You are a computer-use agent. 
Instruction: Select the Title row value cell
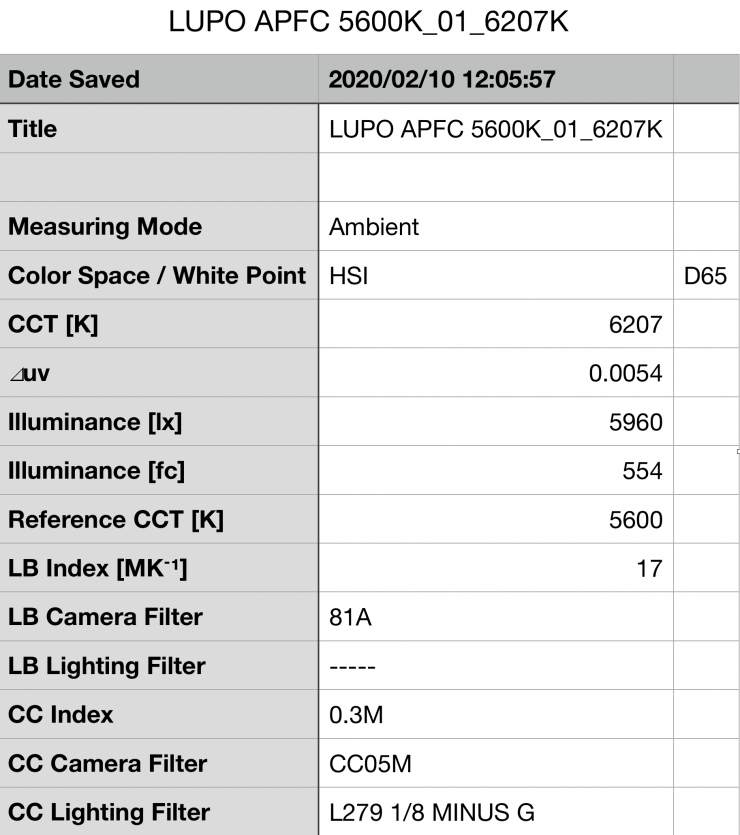[x=495, y=129]
